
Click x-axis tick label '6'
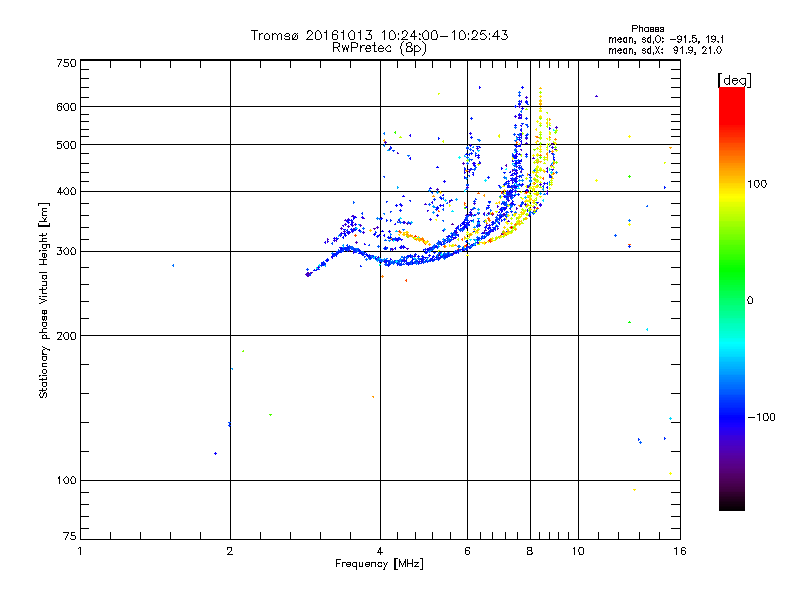point(467,551)
